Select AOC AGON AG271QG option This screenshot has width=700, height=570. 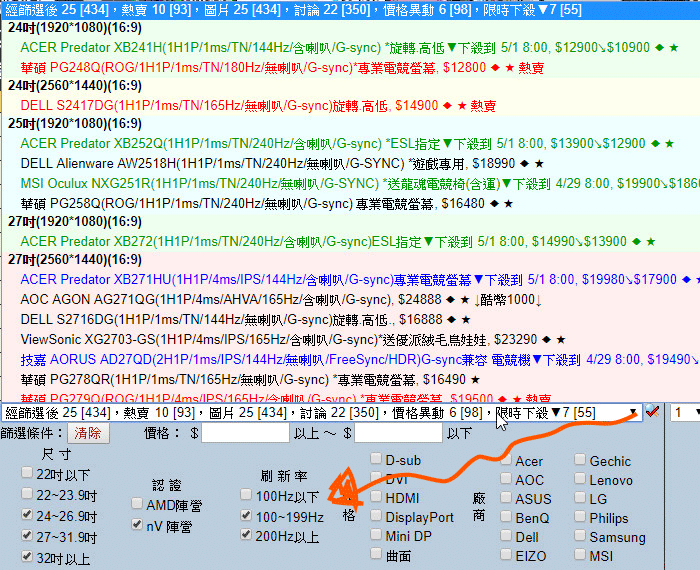click(350, 300)
